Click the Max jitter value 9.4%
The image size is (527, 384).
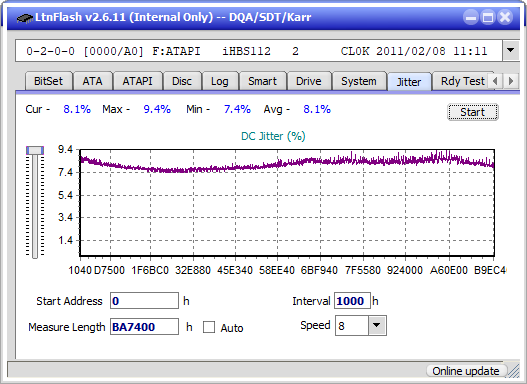pyautogui.click(x=157, y=109)
